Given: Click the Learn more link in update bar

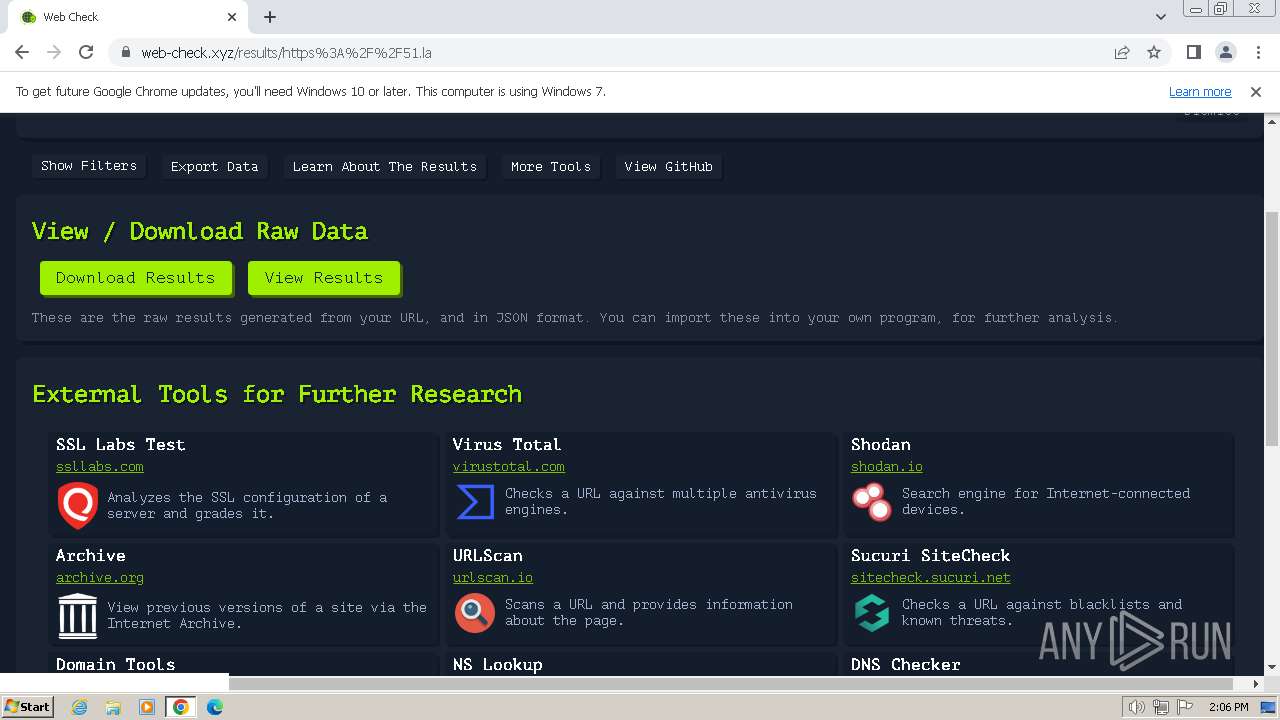Looking at the screenshot, I should point(1200,92).
